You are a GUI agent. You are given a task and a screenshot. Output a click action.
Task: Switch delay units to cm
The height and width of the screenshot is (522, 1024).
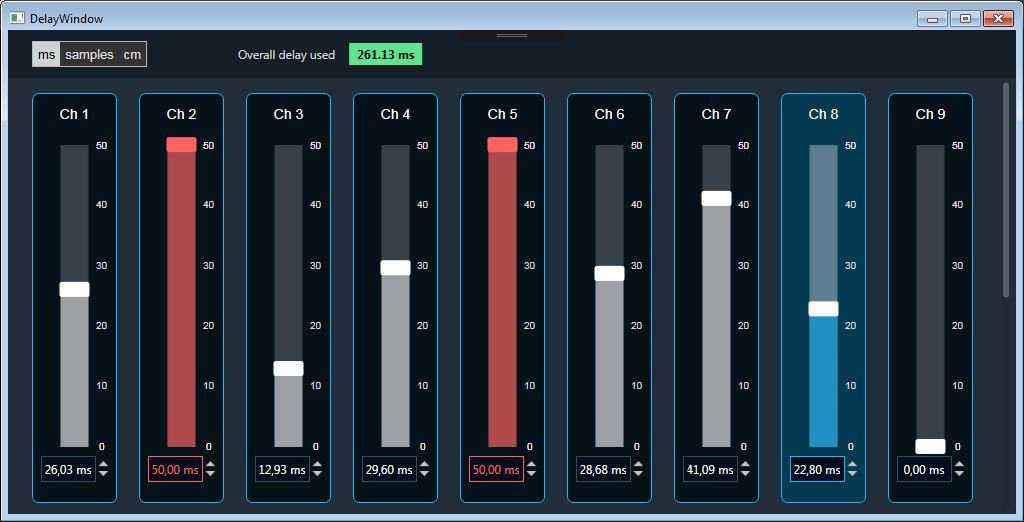point(133,54)
